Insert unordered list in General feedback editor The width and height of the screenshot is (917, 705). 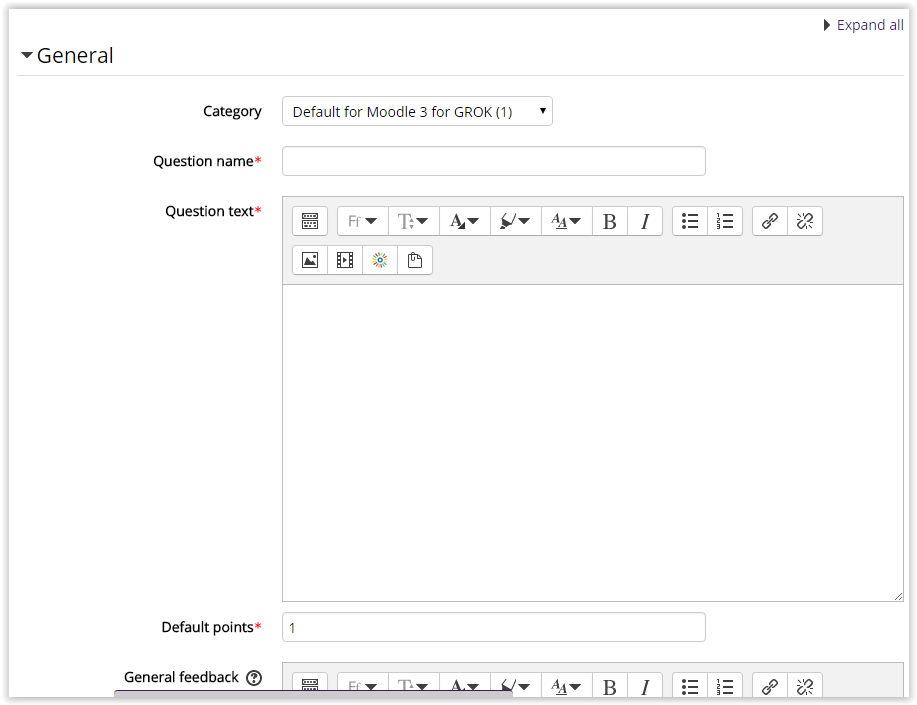[x=690, y=686]
